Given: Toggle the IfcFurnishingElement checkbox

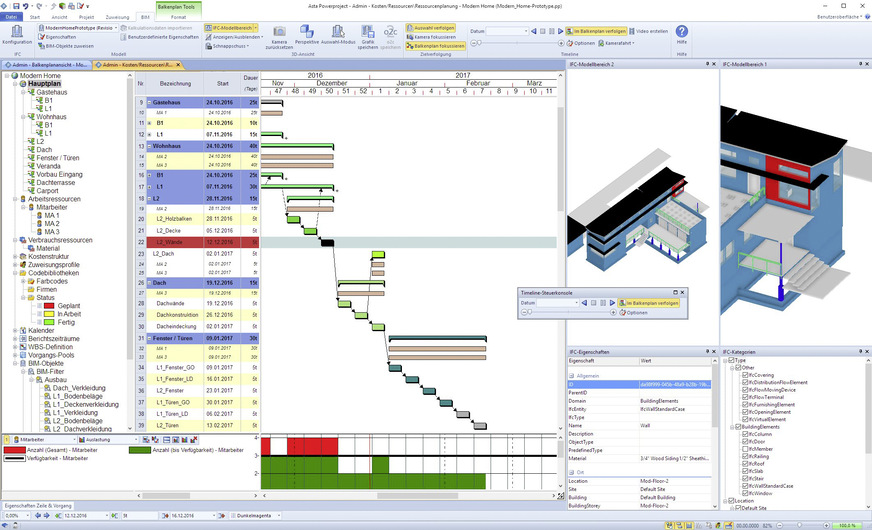Looking at the screenshot, I should (744, 404).
